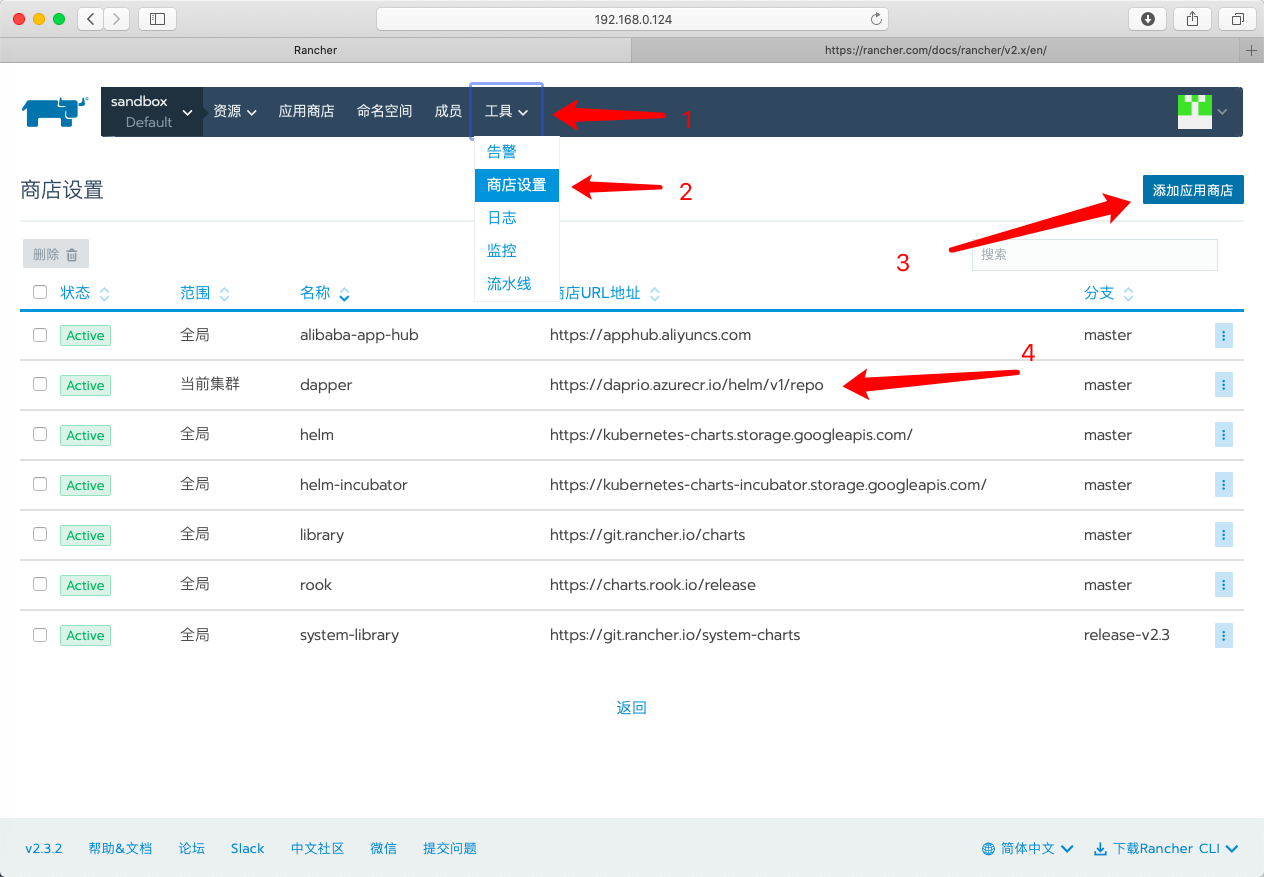Go back in Safari history
Viewport: 1264px width, 877px height.
coord(90,18)
